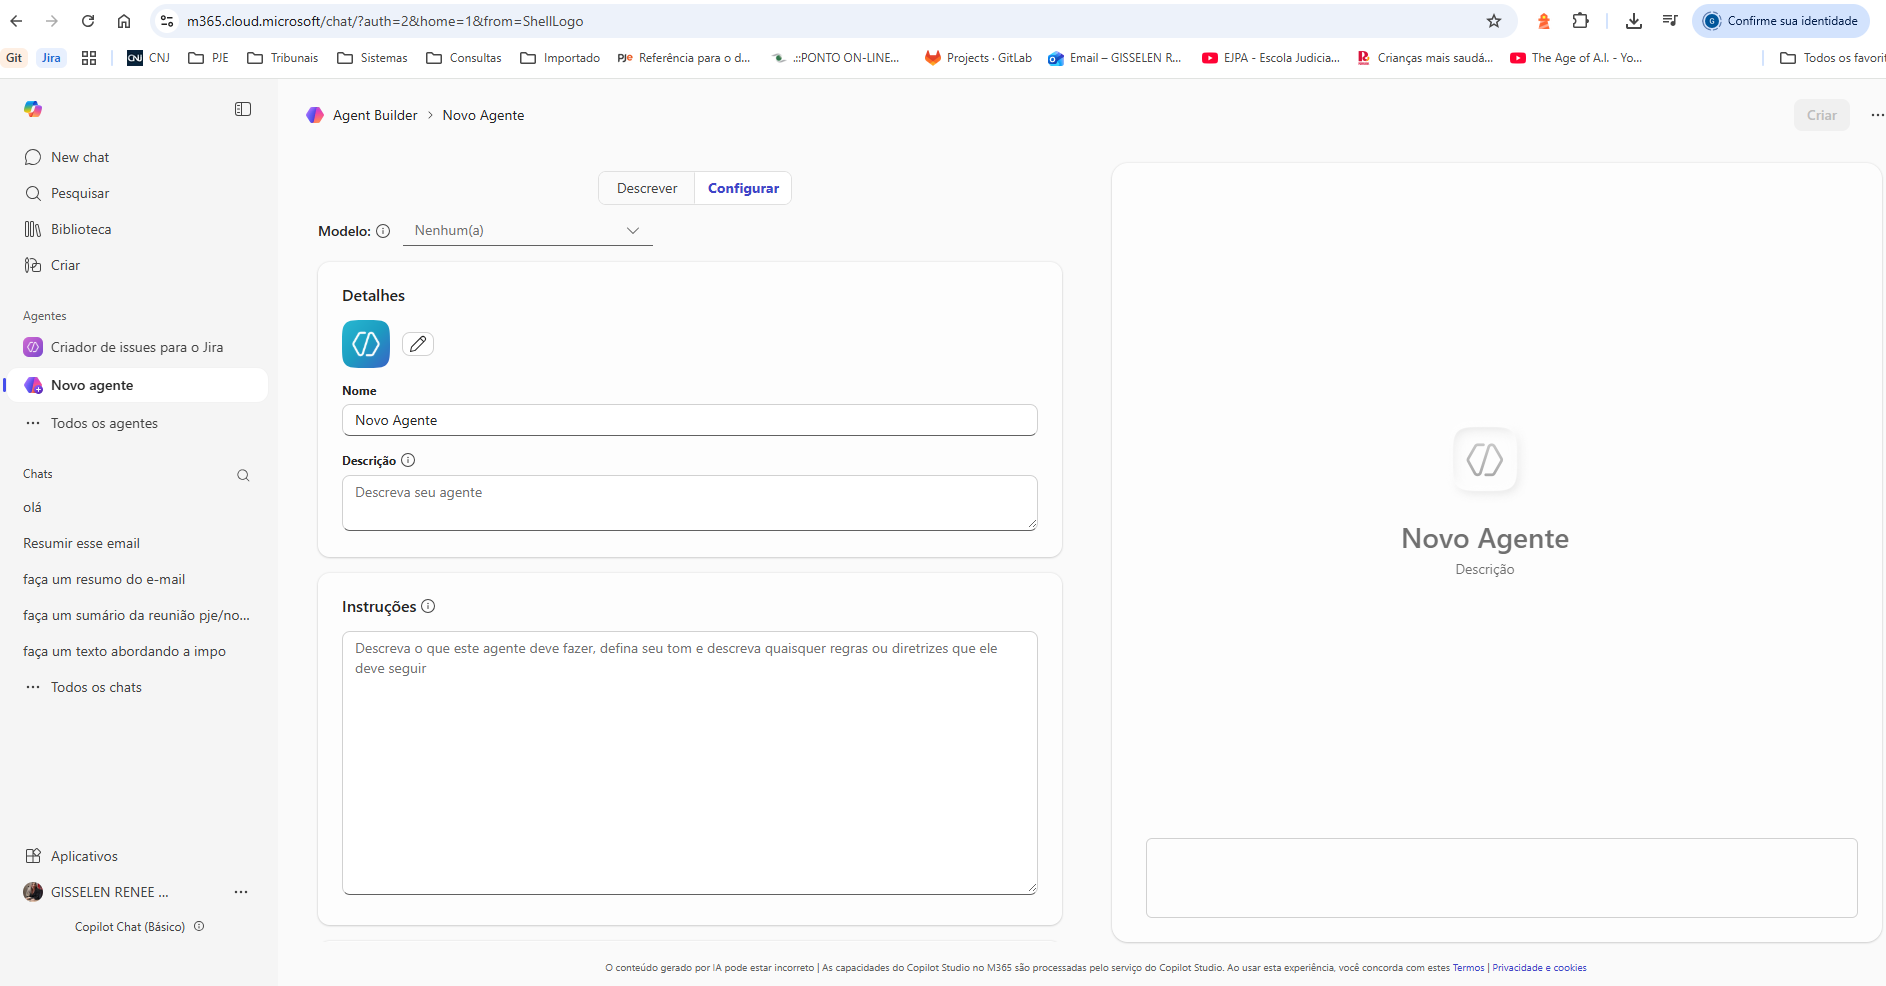Click the Criar button at top right
Image resolution: width=1886 pixels, height=986 pixels.
click(1821, 115)
